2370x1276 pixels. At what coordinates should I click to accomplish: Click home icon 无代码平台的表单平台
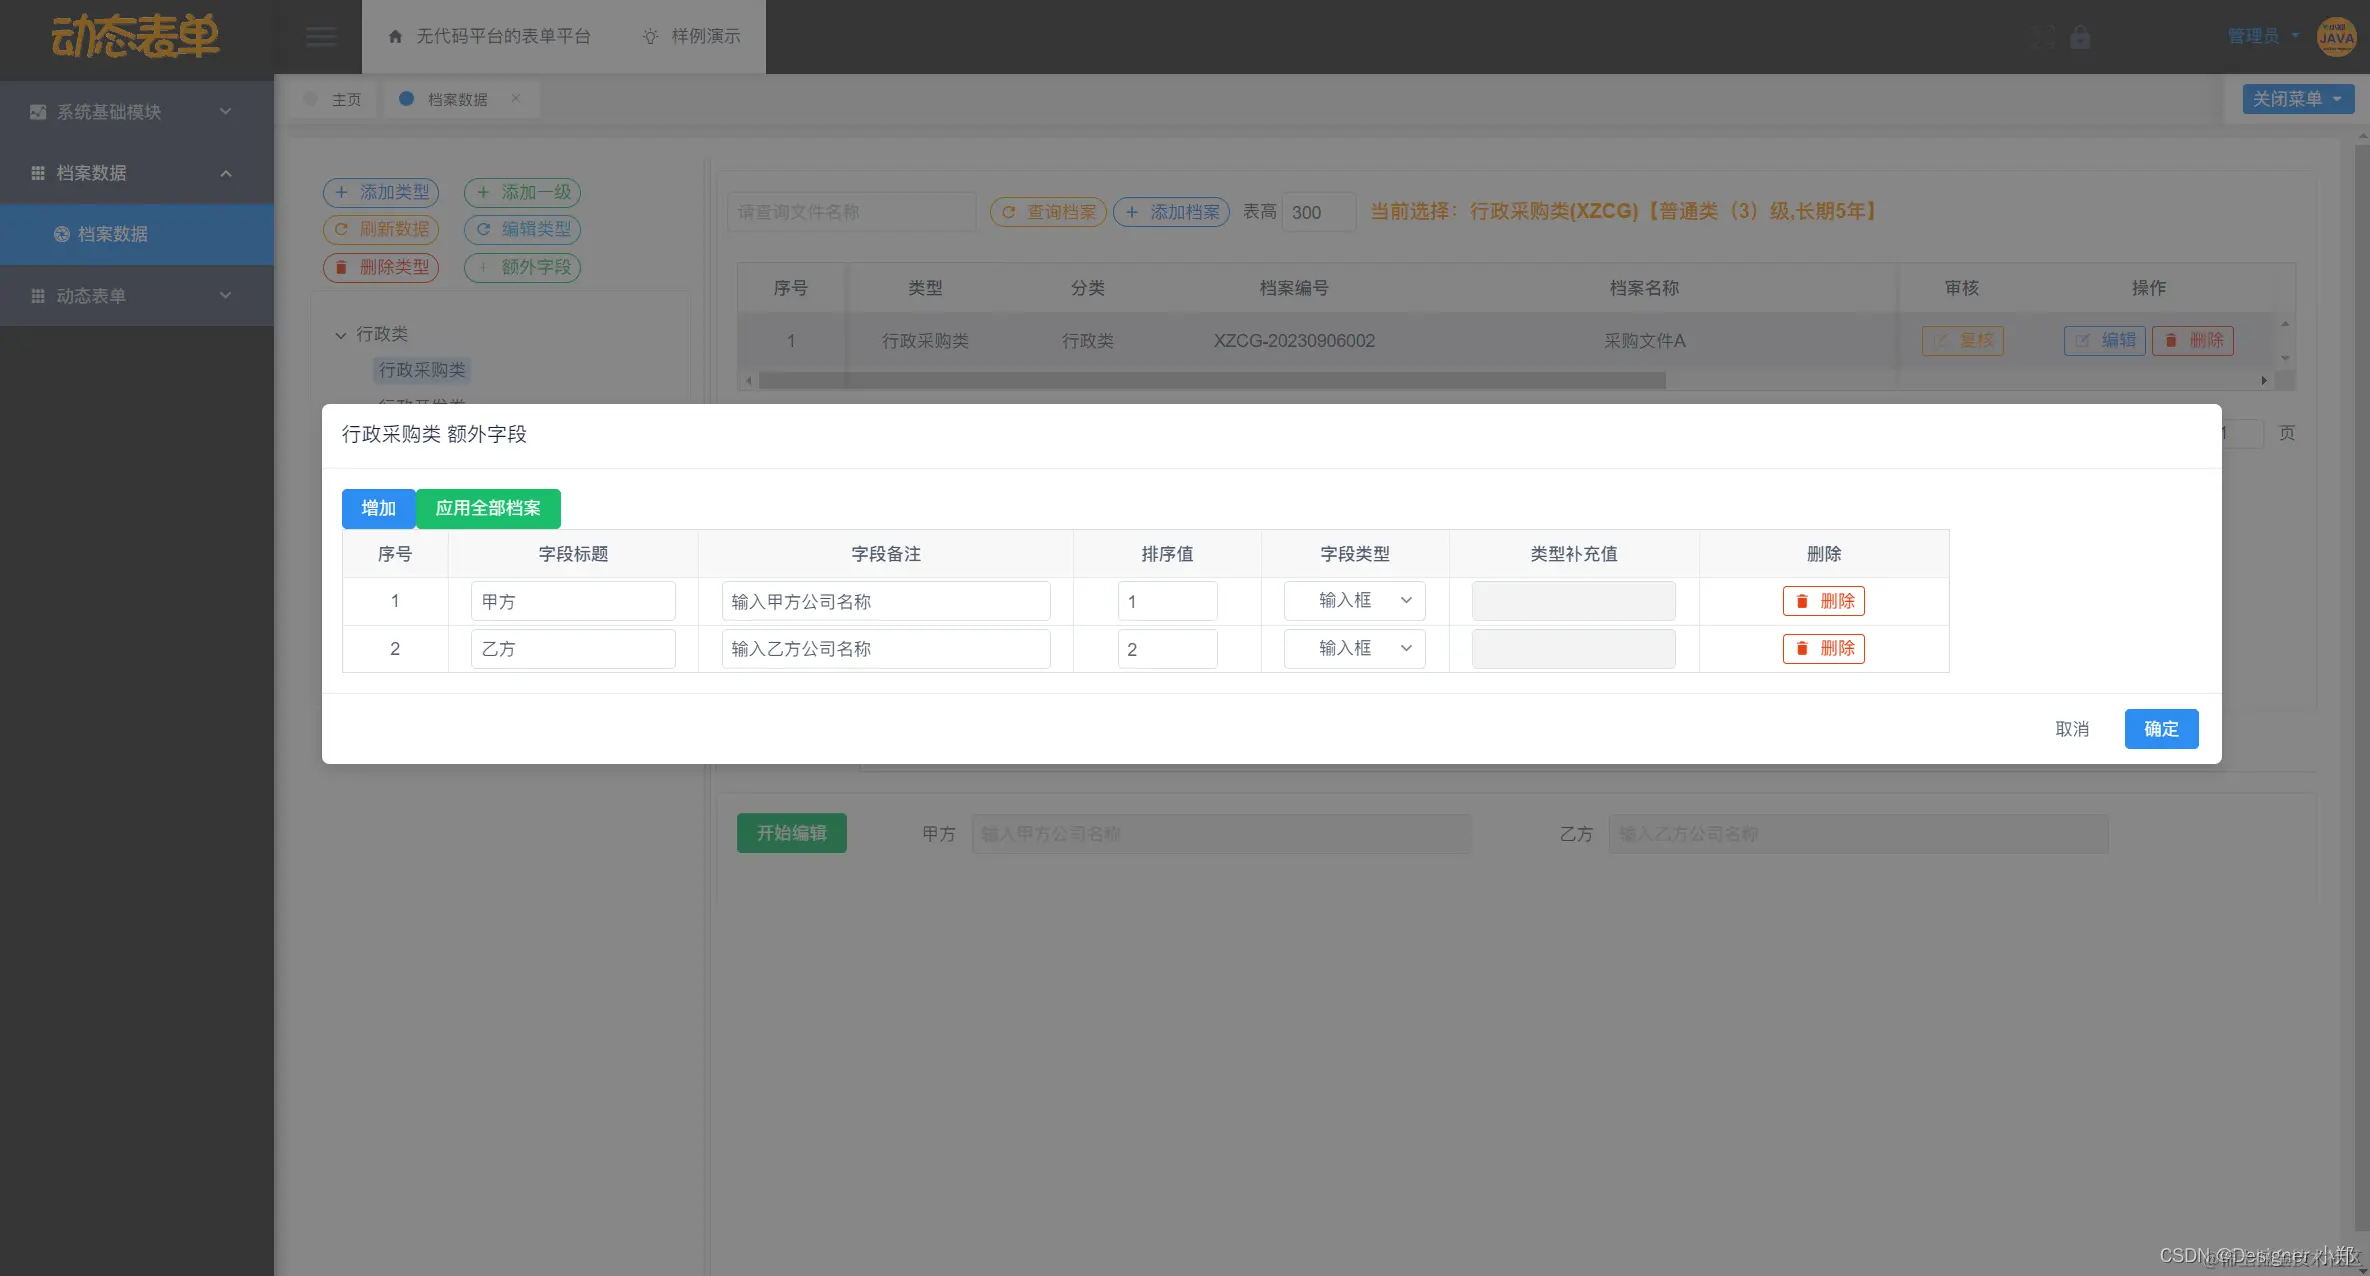(489, 37)
